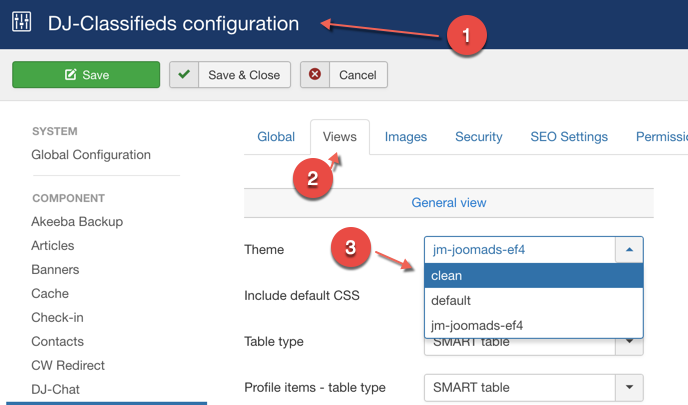Open Banners component settings
The image size is (688, 405).
pyautogui.click(x=55, y=269)
